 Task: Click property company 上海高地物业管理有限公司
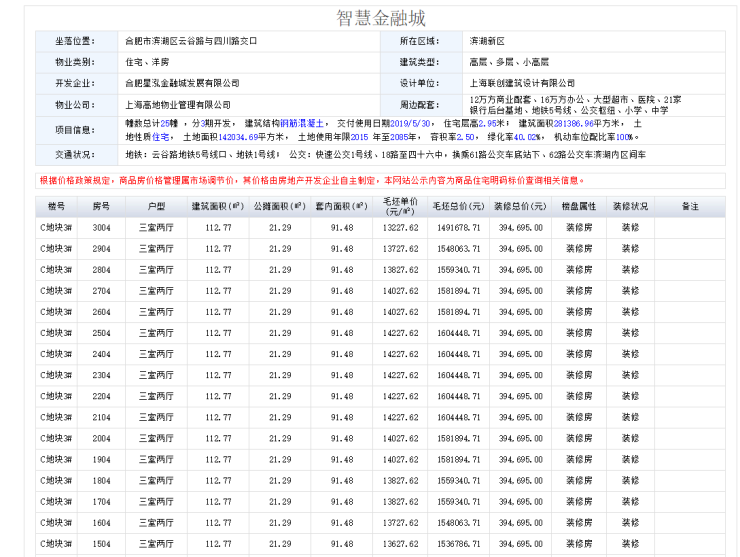click(x=177, y=105)
